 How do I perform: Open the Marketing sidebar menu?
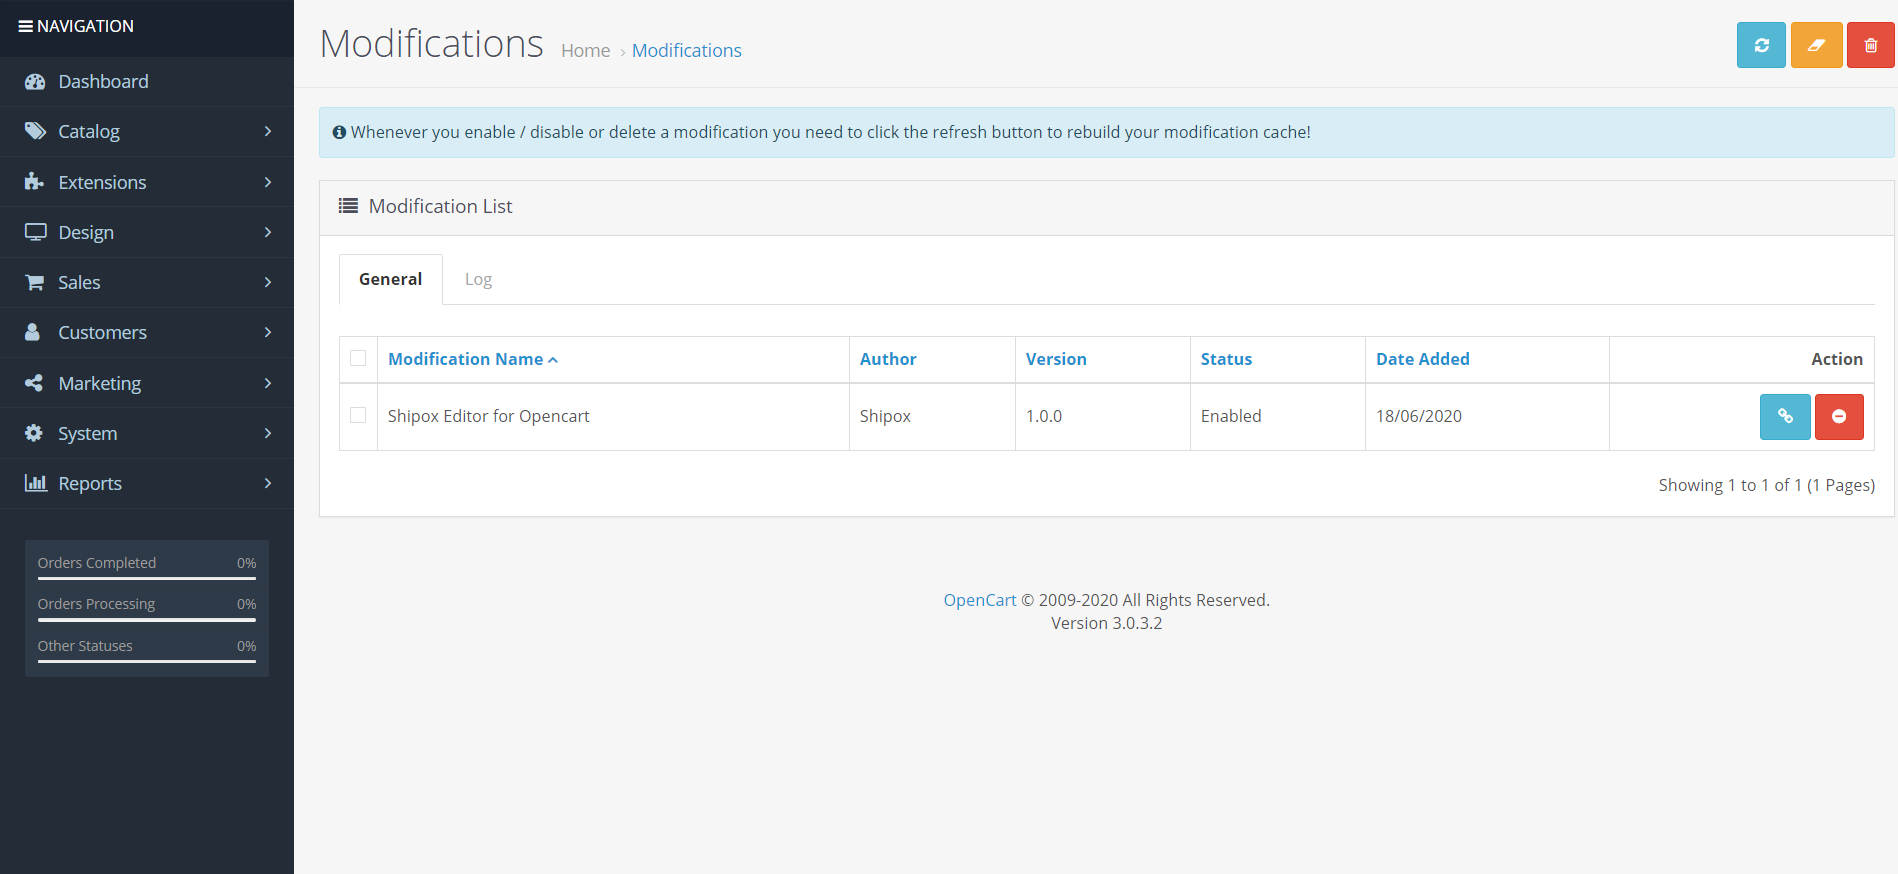(147, 383)
